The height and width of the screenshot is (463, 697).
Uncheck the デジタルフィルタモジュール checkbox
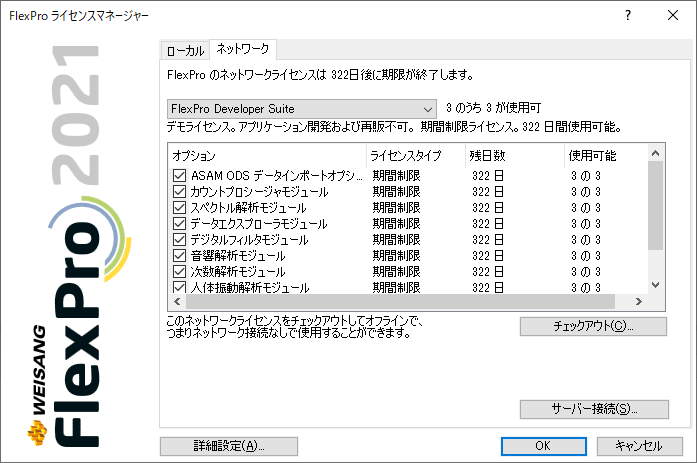click(180, 240)
